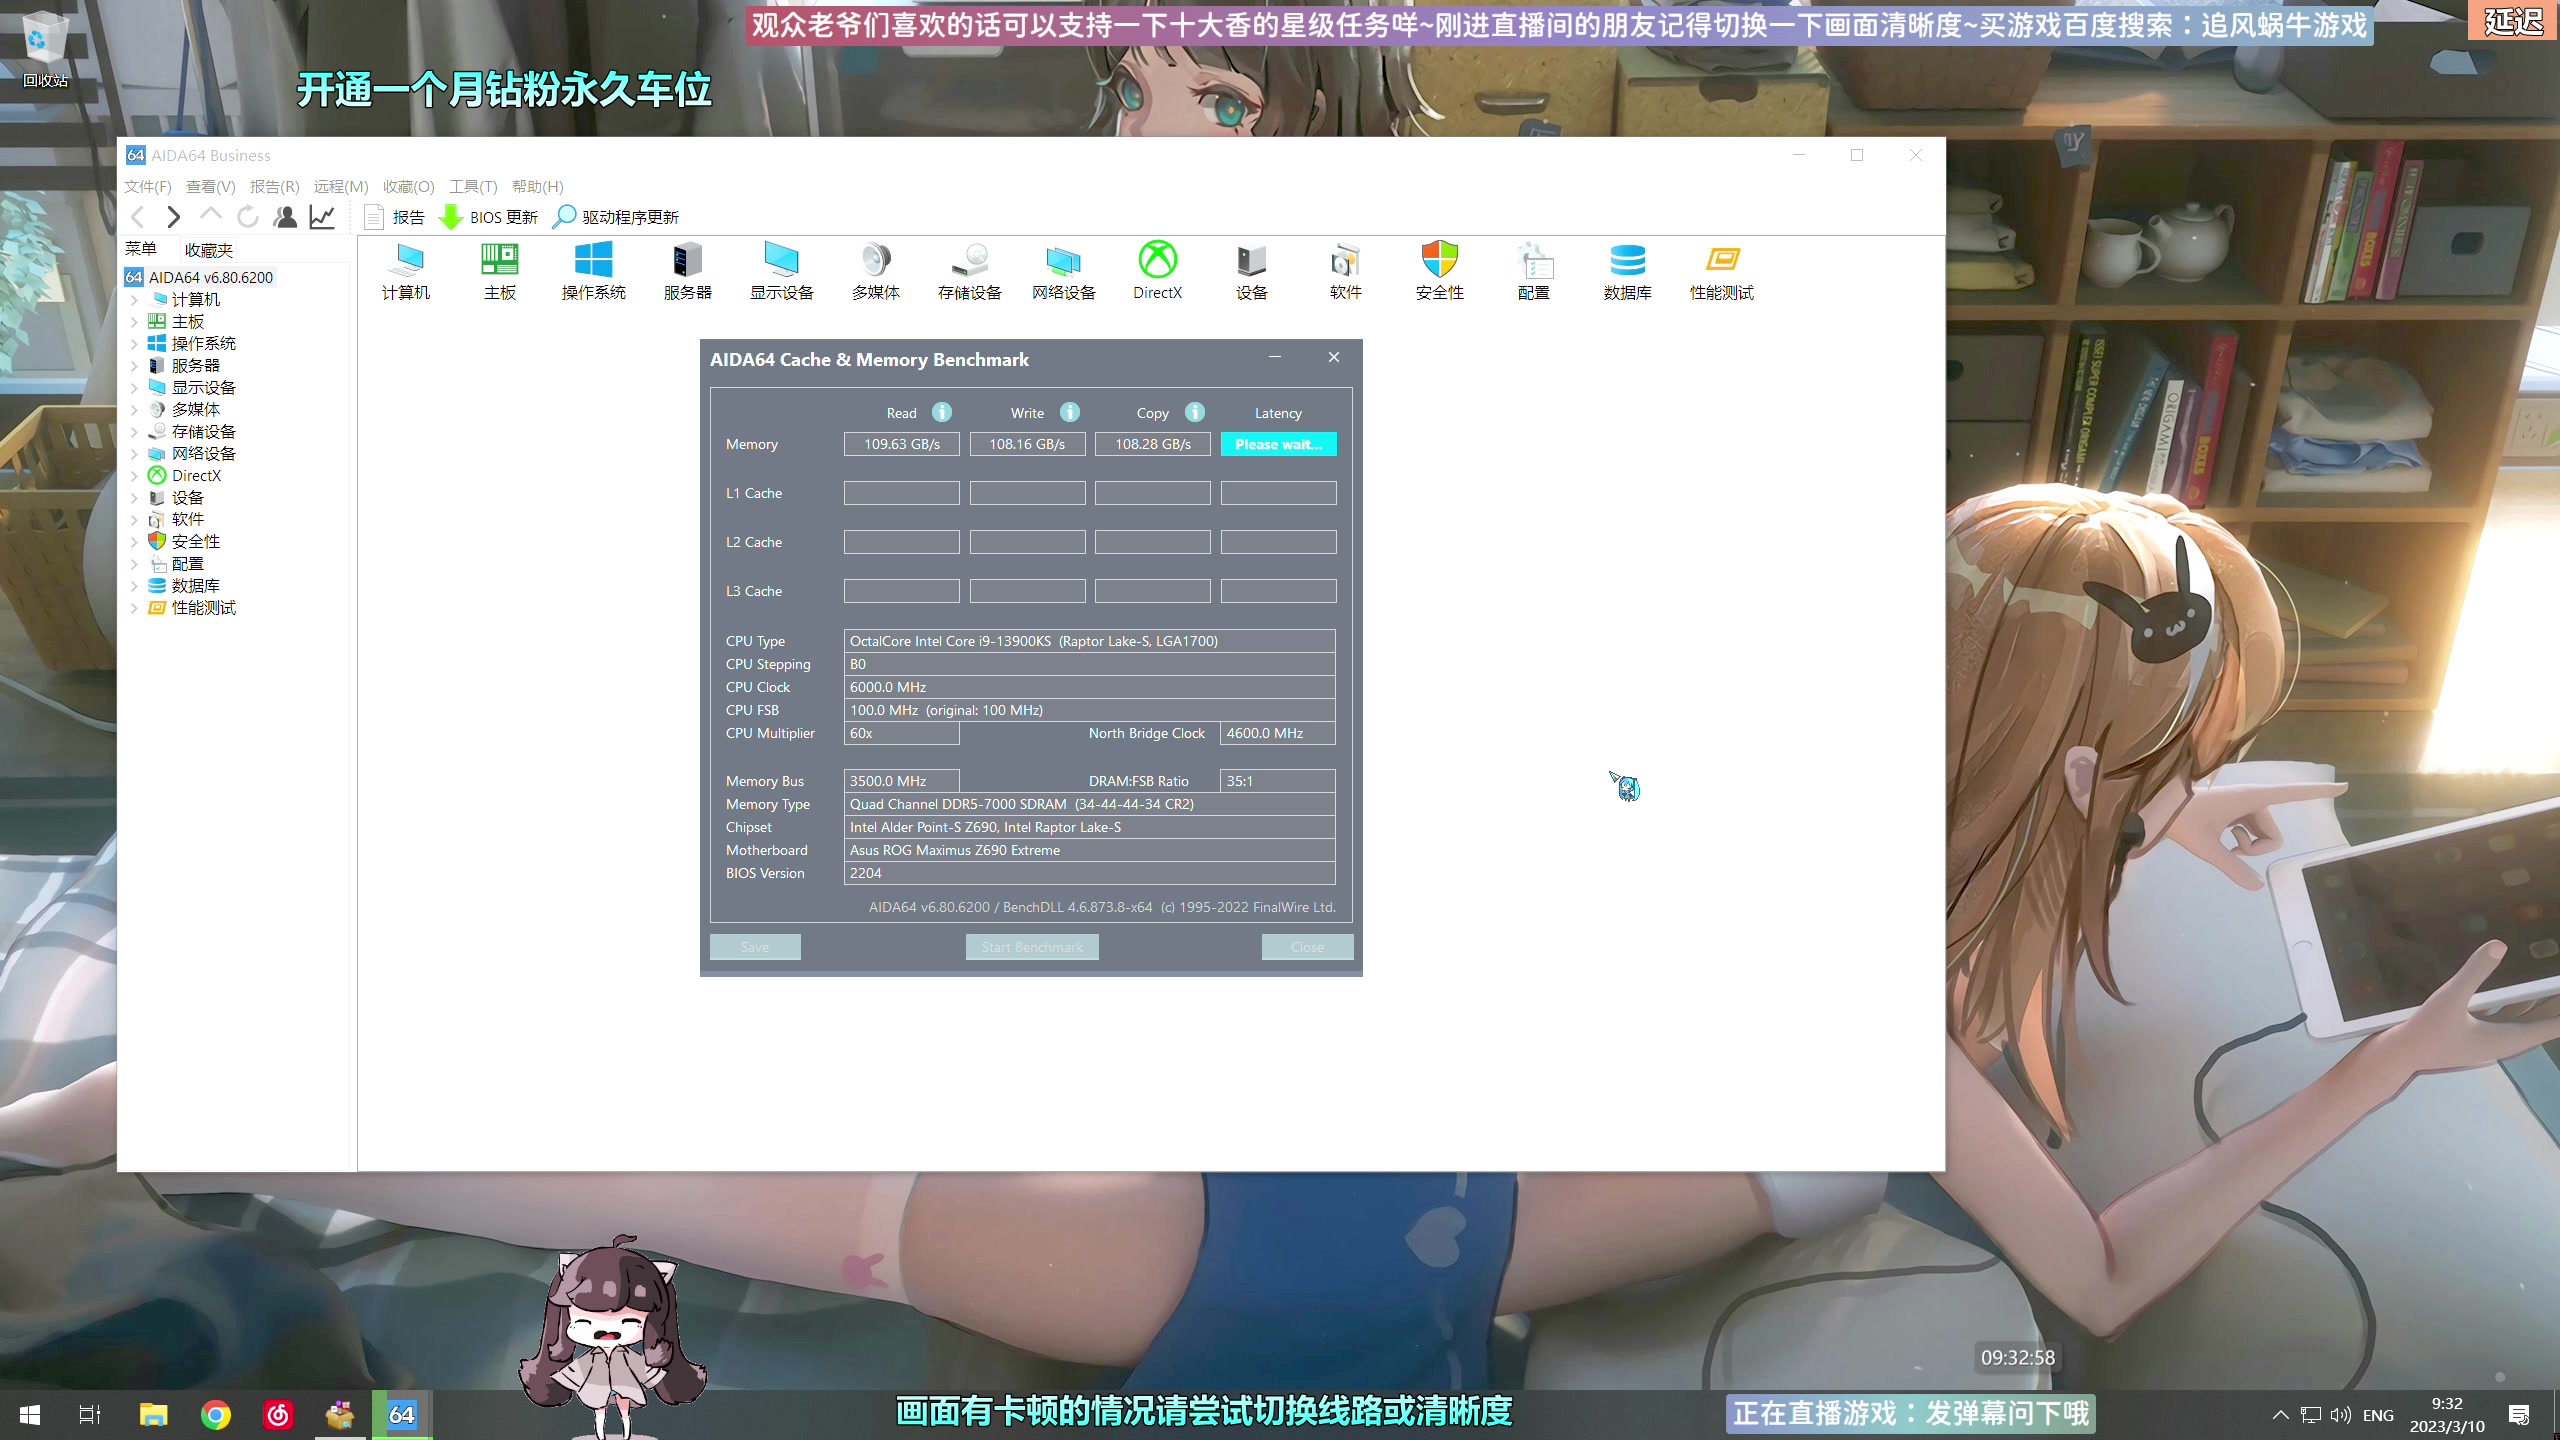
Task: Click the graph chart toolbar icon
Action: pyautogui.click(x=322, y=217)
